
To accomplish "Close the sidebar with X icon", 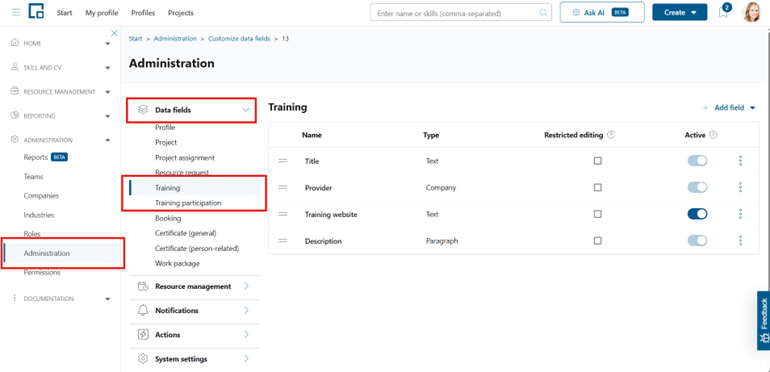I will [114, 33].
